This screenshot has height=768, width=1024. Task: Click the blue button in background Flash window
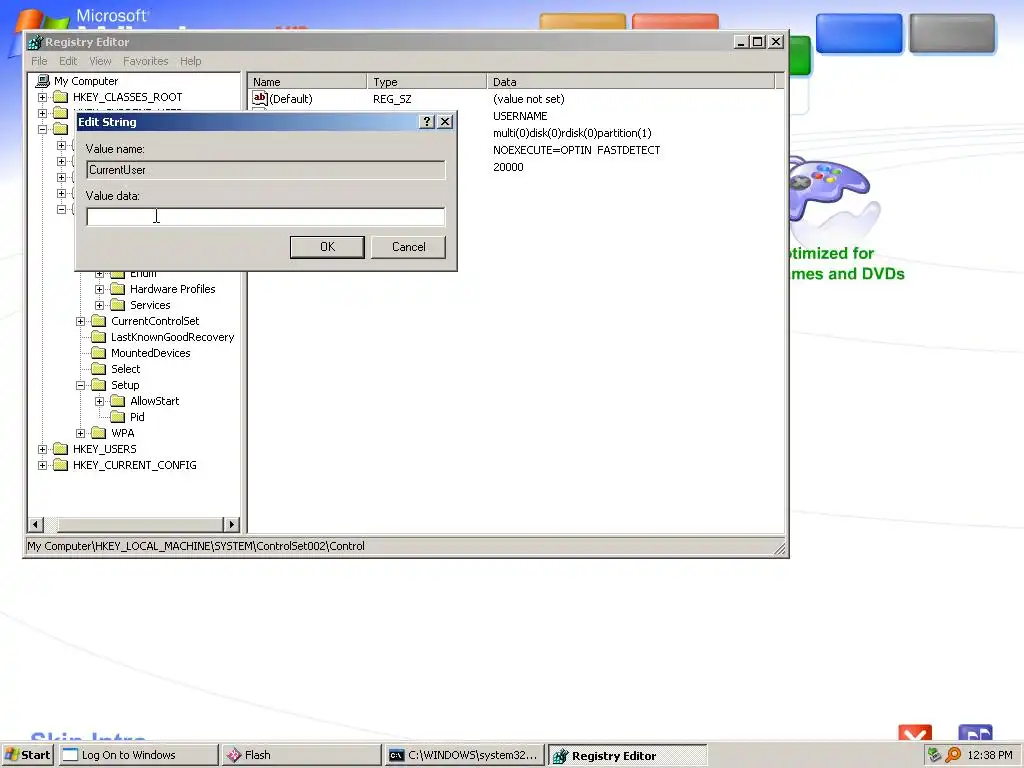pyautogui.click(x=859, y=33)
